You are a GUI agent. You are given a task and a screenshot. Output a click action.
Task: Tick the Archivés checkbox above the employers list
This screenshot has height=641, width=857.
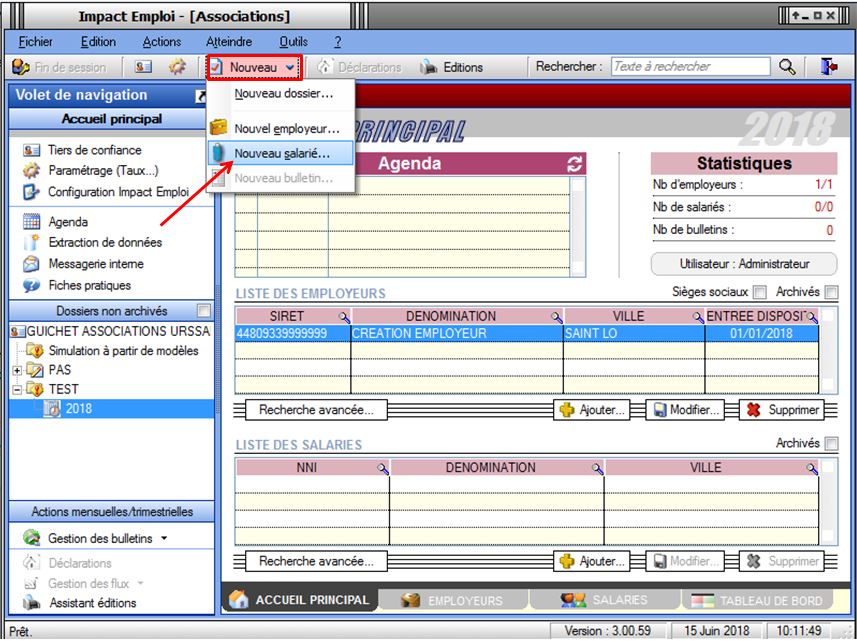(831, 292)
